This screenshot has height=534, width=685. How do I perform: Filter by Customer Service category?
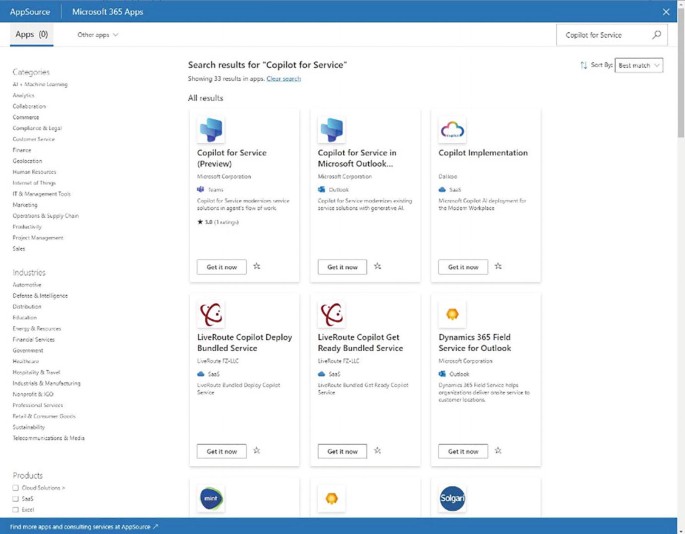click(34, 139)
